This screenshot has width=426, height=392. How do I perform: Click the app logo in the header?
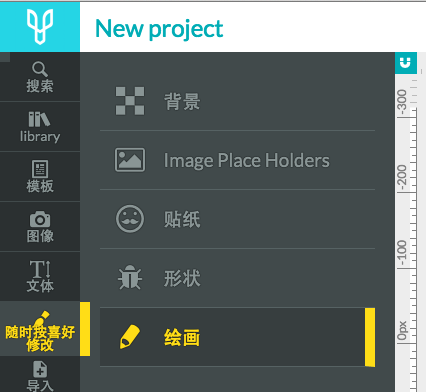(x=40, y=27)
